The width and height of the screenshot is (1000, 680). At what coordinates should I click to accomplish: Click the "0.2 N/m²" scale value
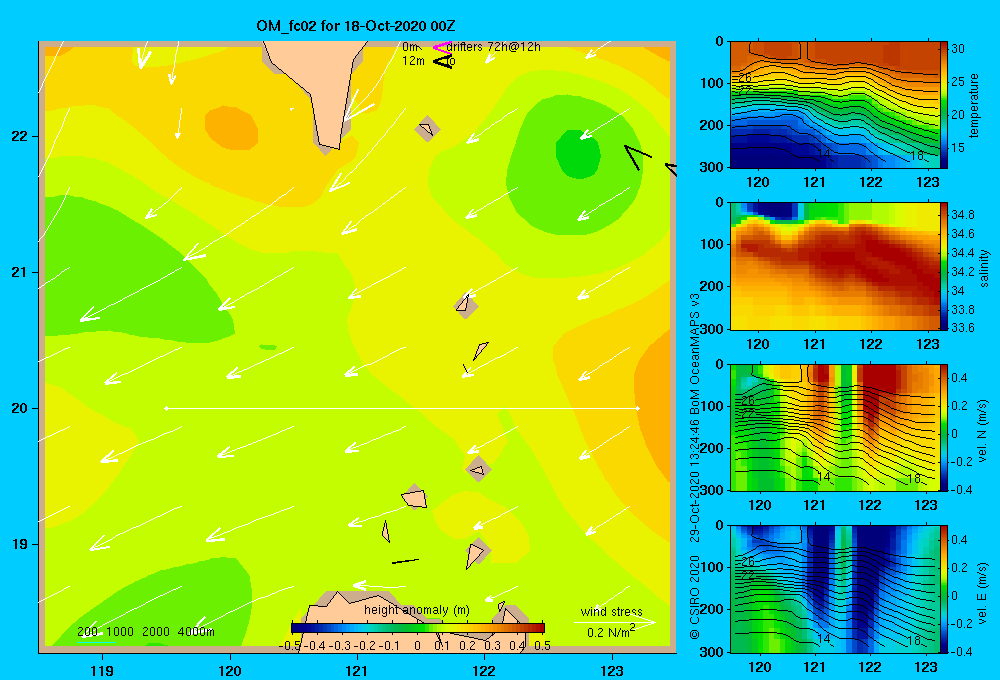click(x=611, y=632)
